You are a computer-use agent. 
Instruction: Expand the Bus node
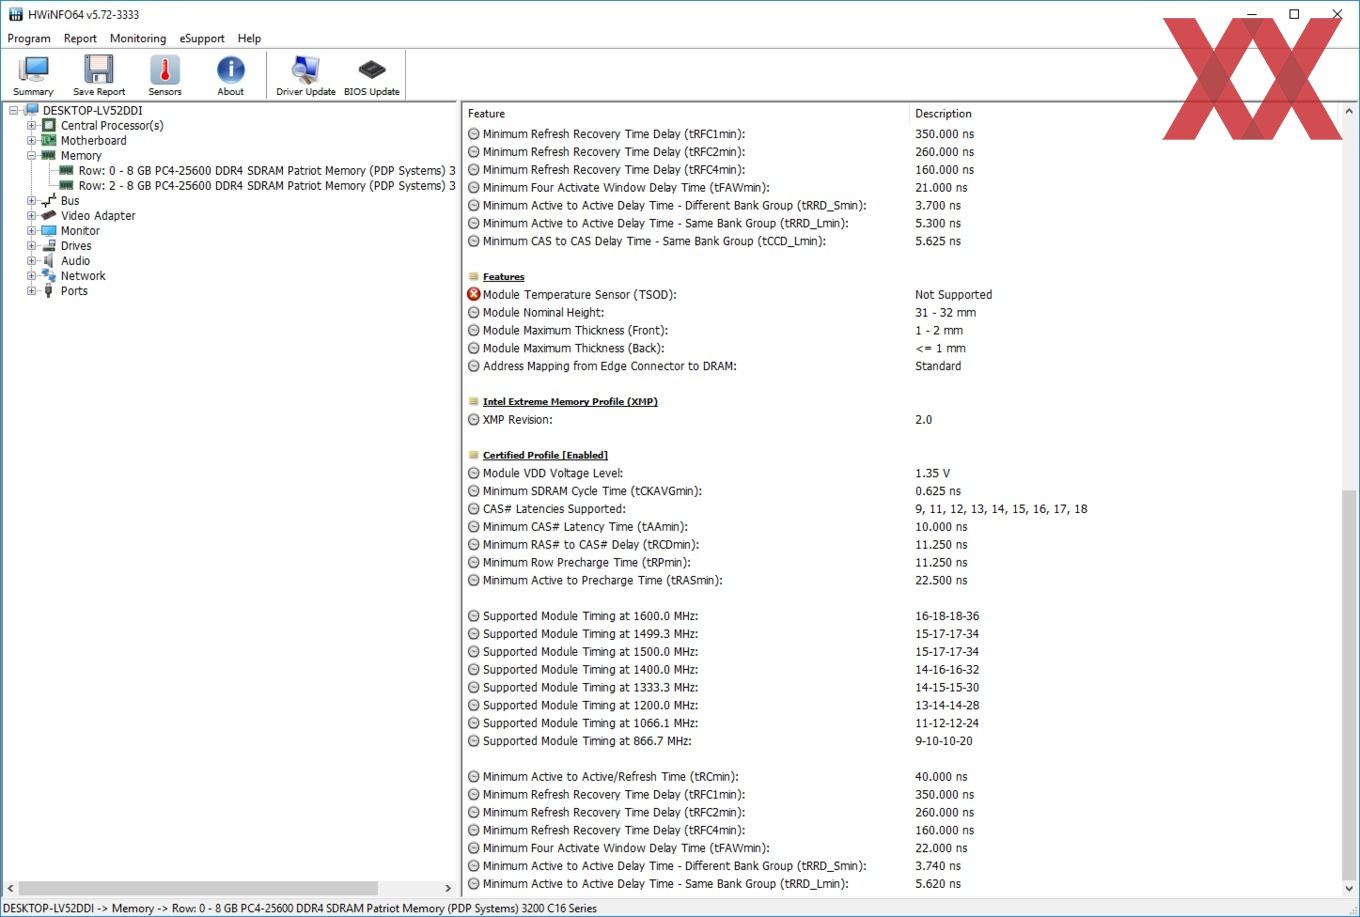click(x=32, y=200)
